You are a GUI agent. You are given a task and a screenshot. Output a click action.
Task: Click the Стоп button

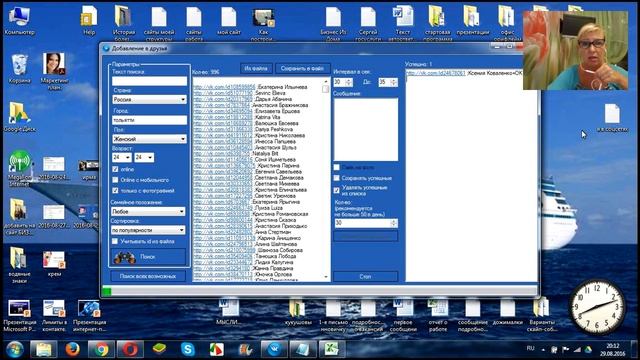click(x=365, y=276)
